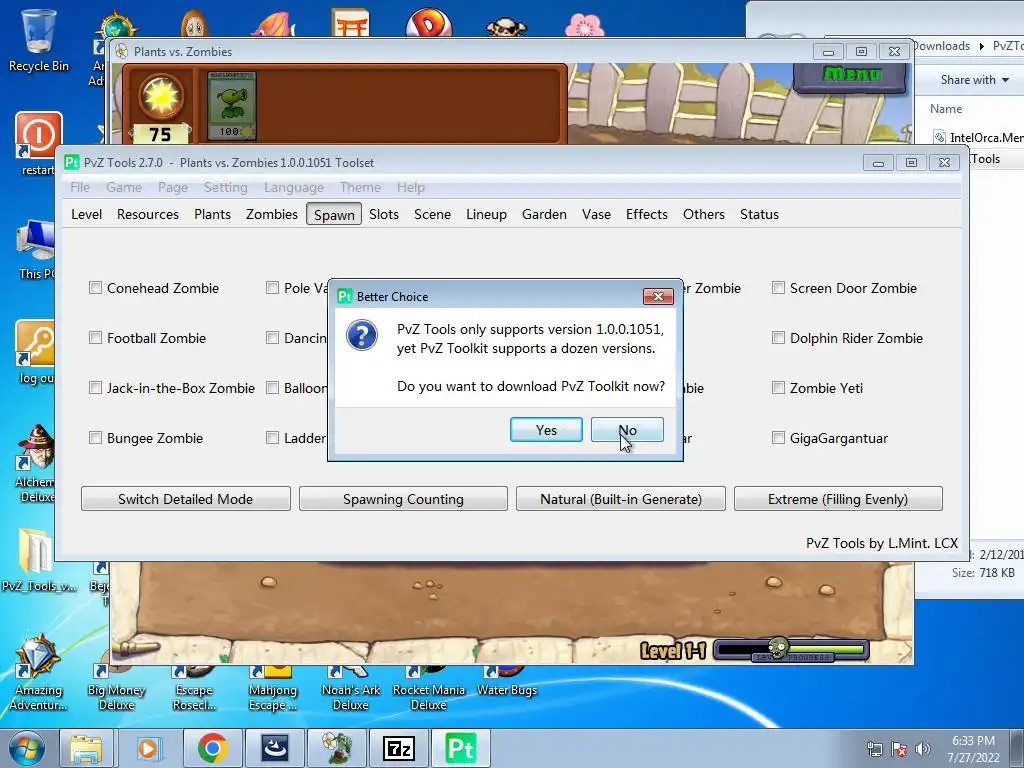Open the PvZ_Tools folder on desktop

pos(39,560)
